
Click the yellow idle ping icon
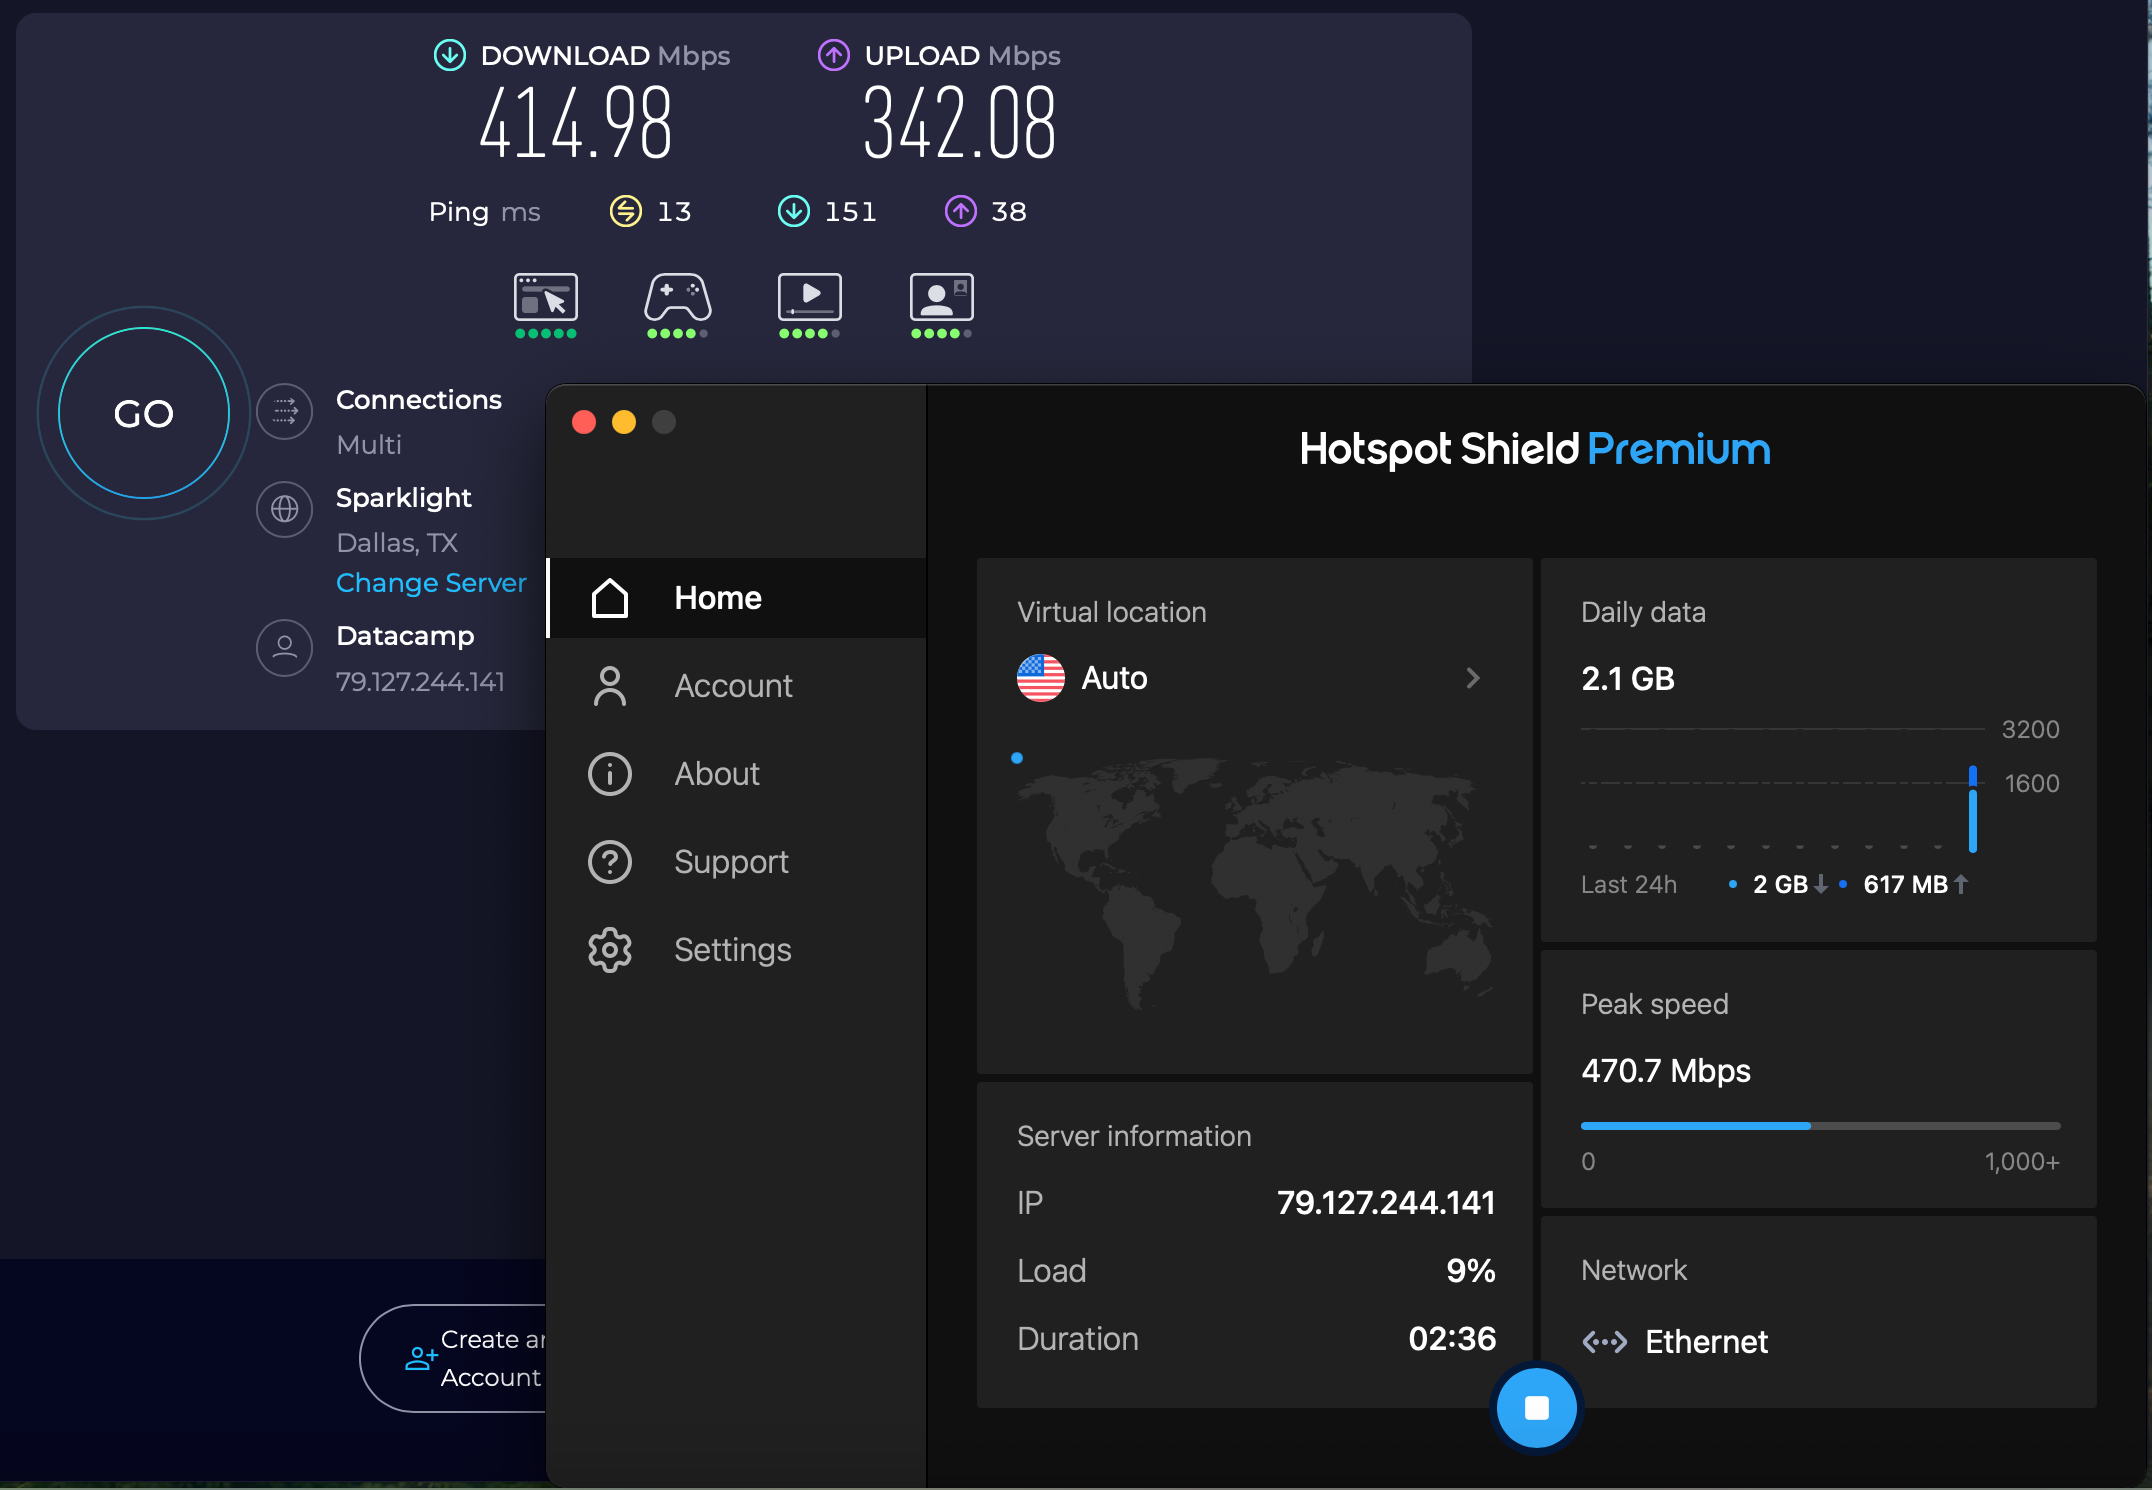[626, 211]
